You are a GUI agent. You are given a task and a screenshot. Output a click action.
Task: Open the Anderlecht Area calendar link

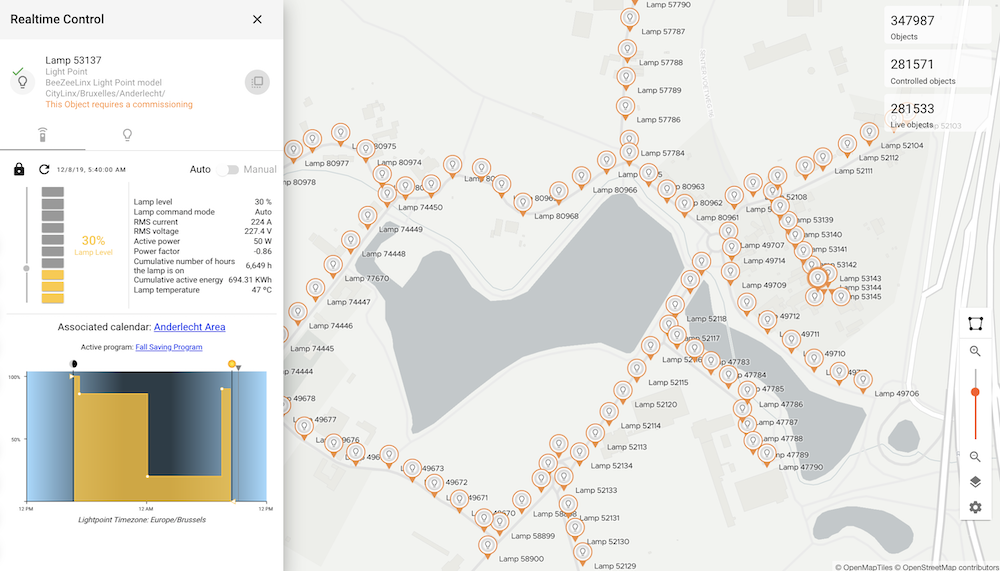tap(189, 327)
